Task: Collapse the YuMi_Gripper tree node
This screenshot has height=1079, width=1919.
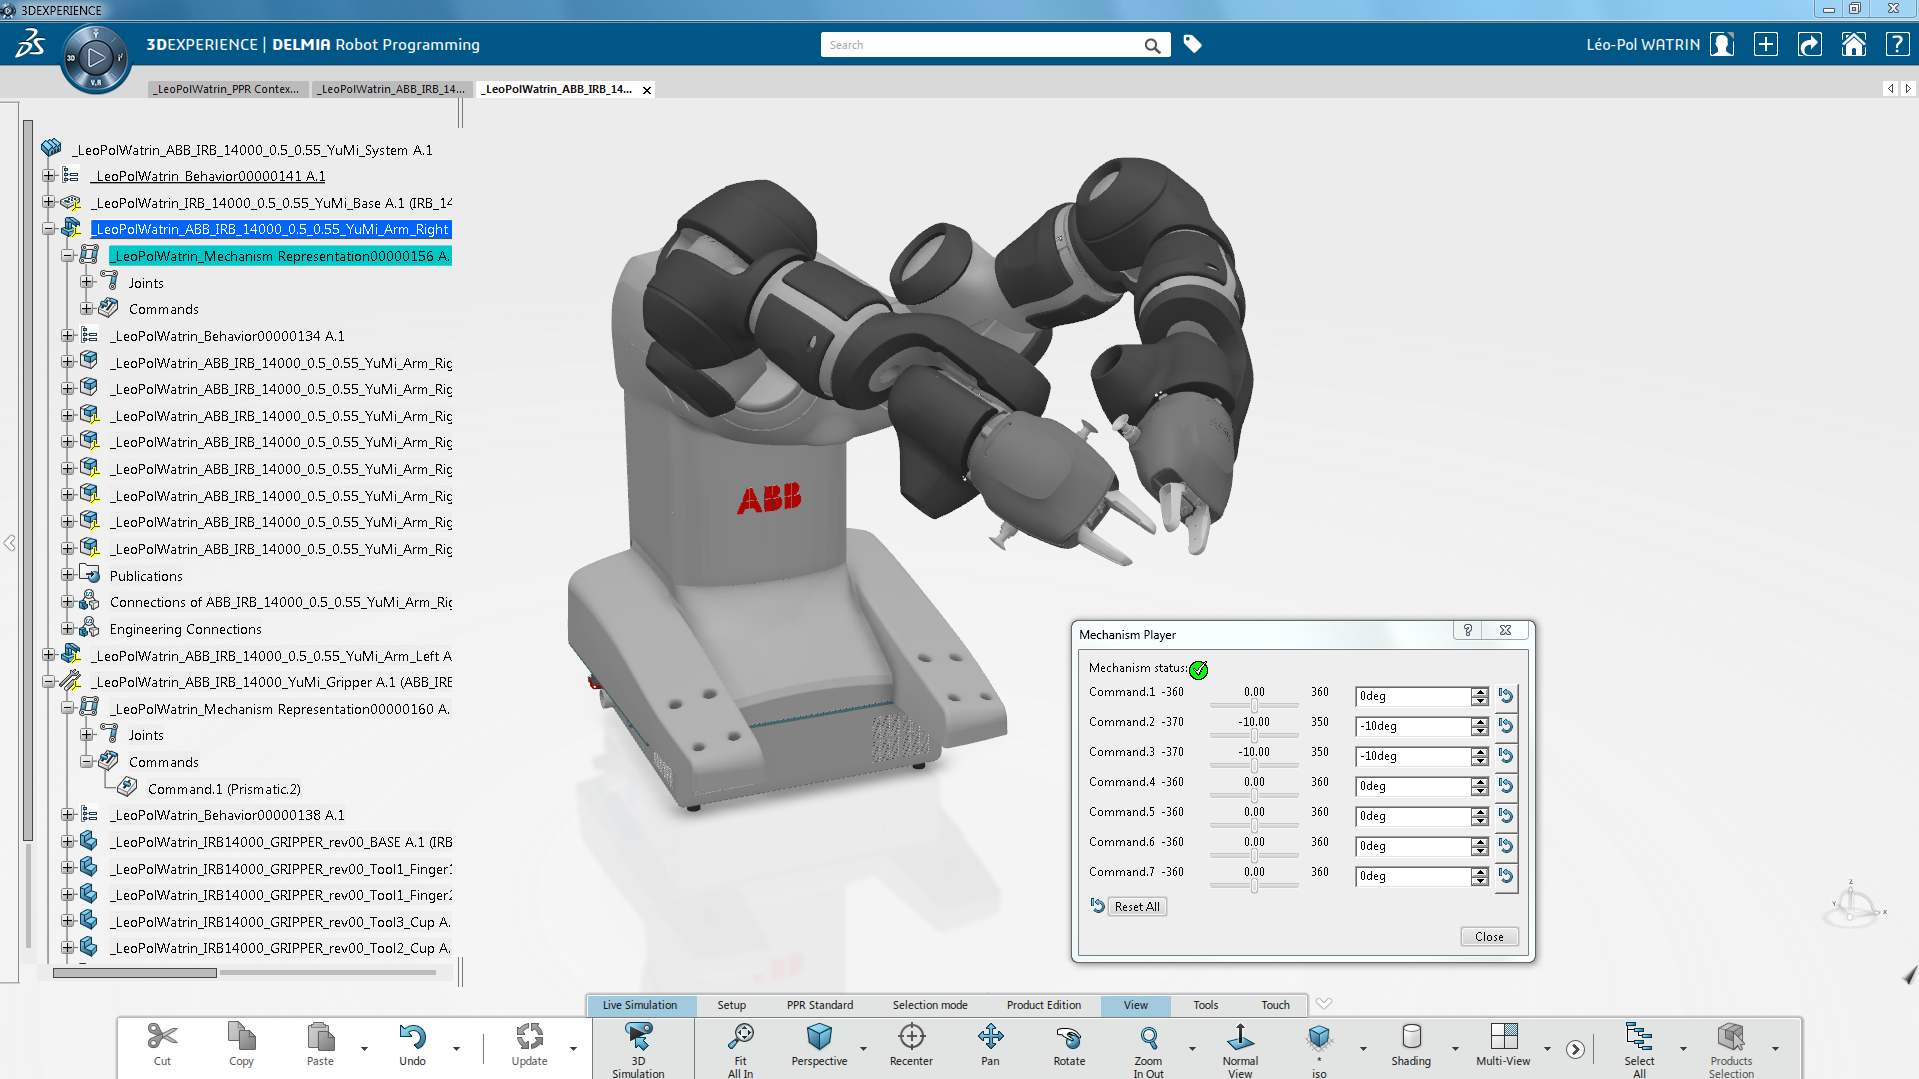Action: pos(48,682)
